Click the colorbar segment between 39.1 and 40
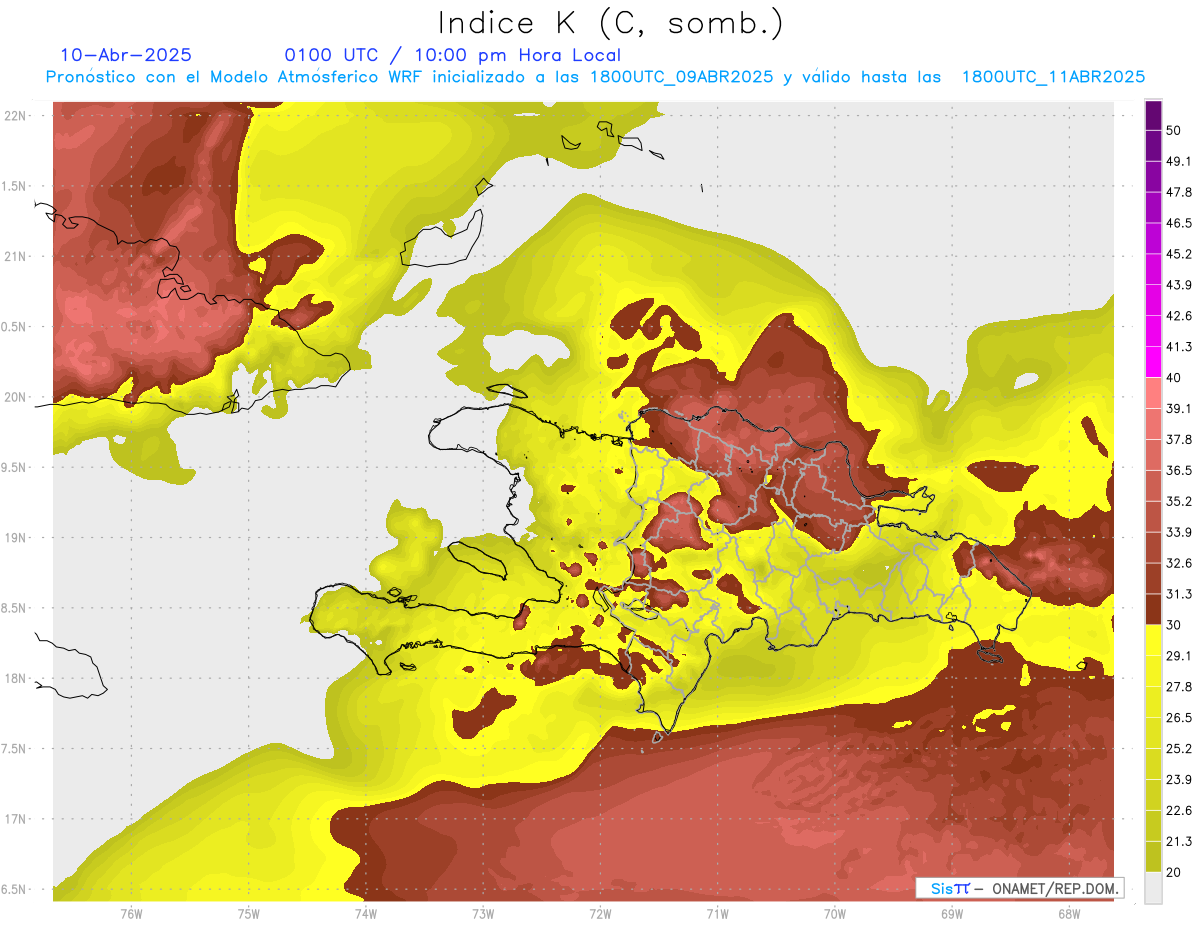Image resolution: width=1200 pixels, height=927 pixels. point(1153,393)
